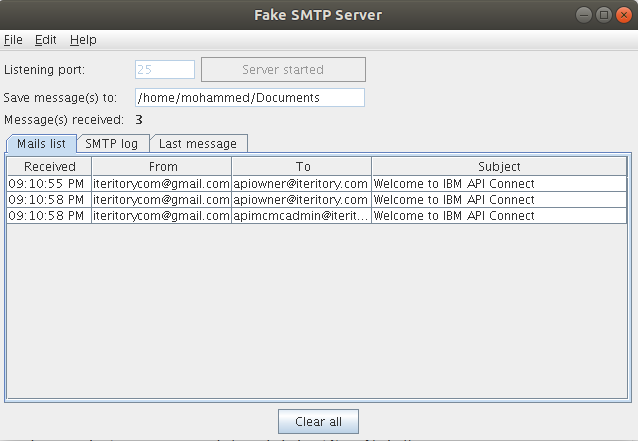Open the Help menu

[x=83, y=40]
